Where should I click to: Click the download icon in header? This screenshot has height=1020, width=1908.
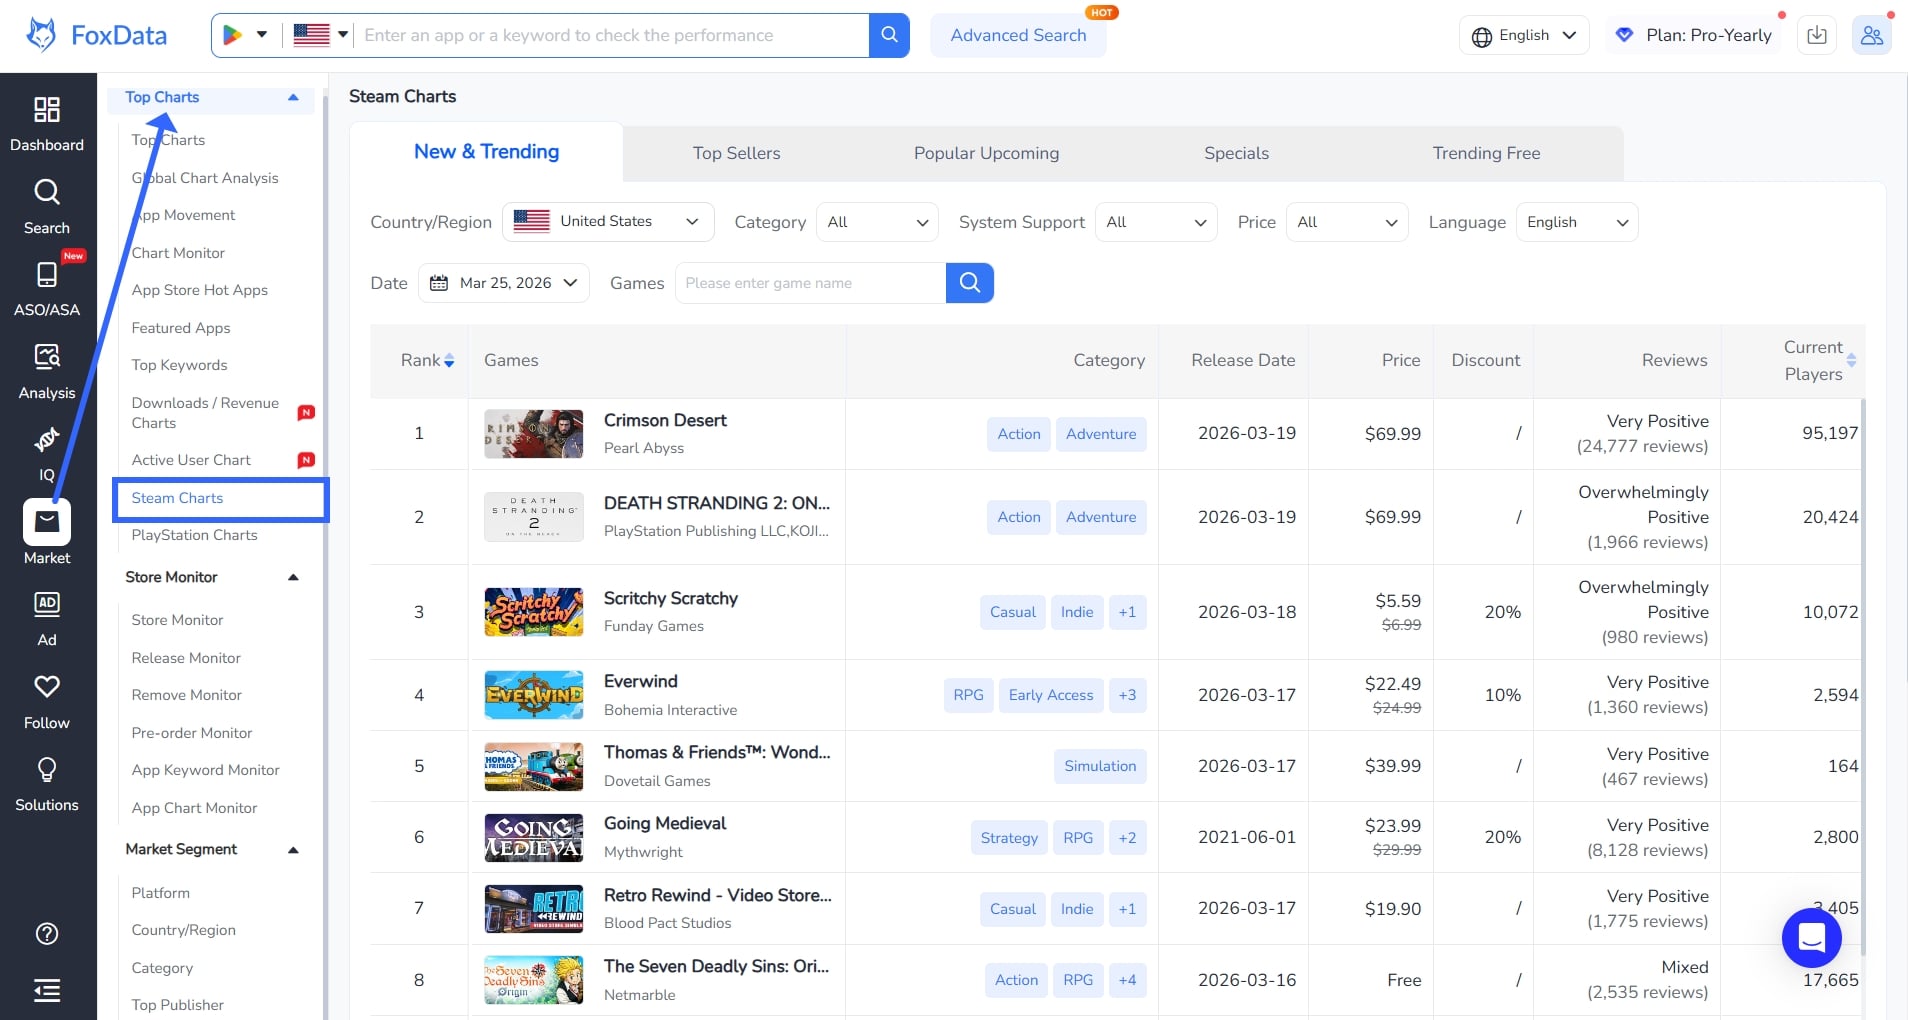pyautogui.click(x=1817, y=35)
